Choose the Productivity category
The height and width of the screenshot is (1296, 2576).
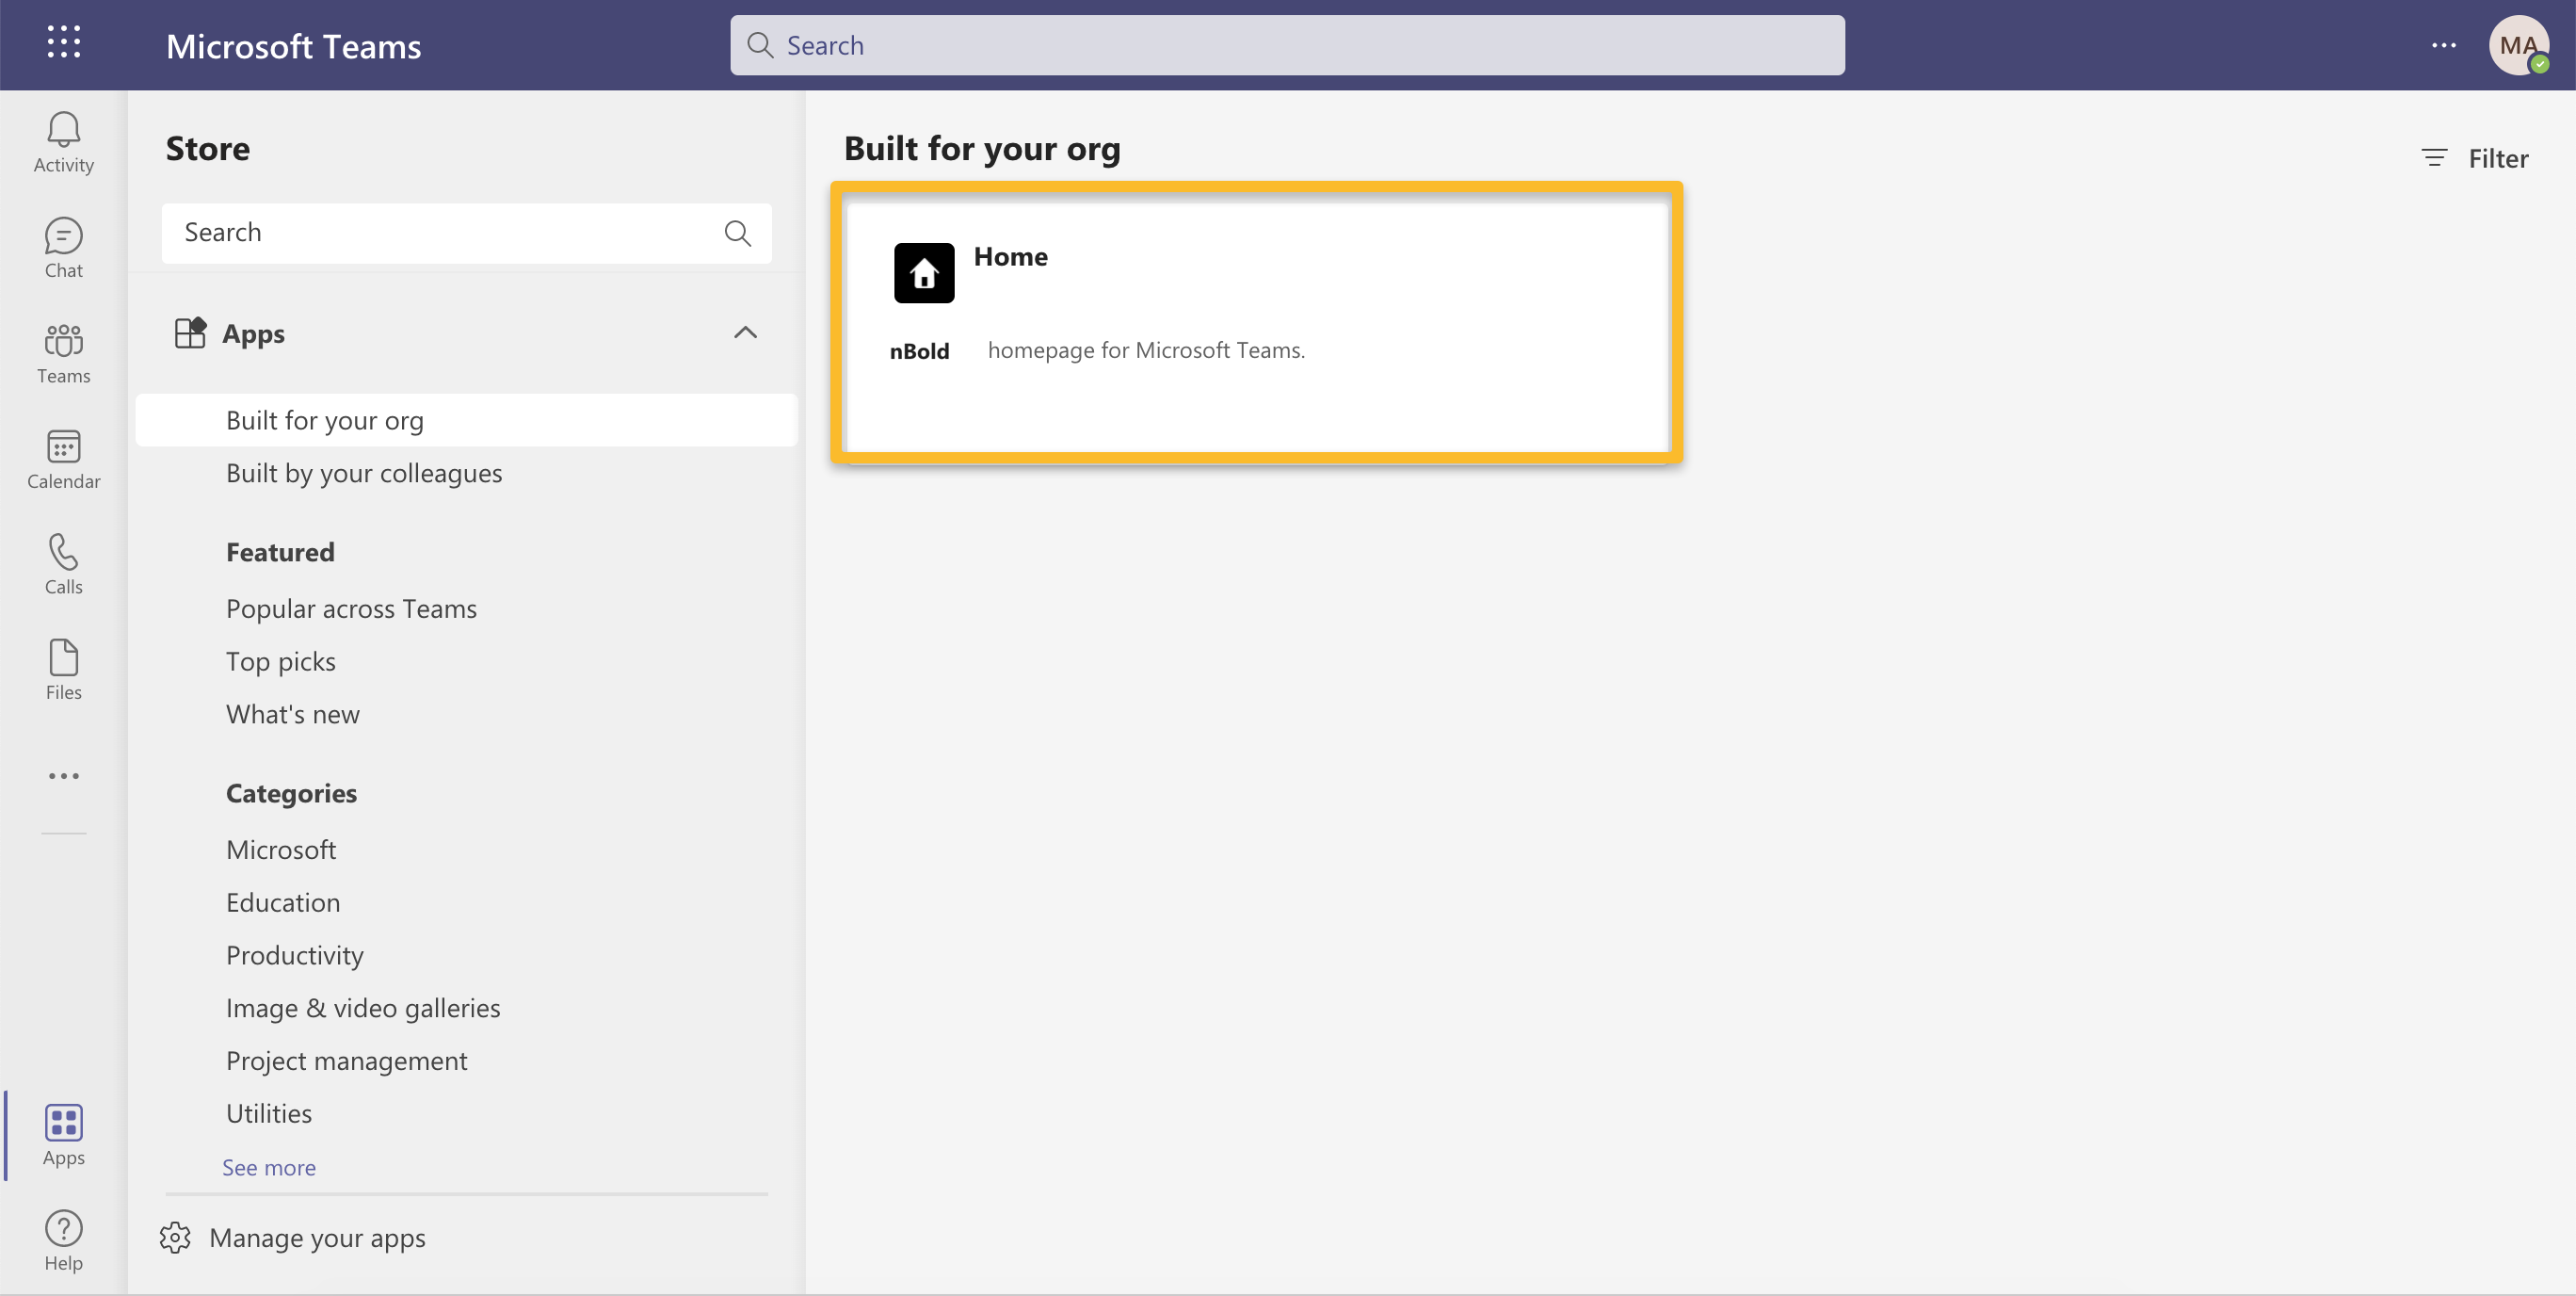294,955
